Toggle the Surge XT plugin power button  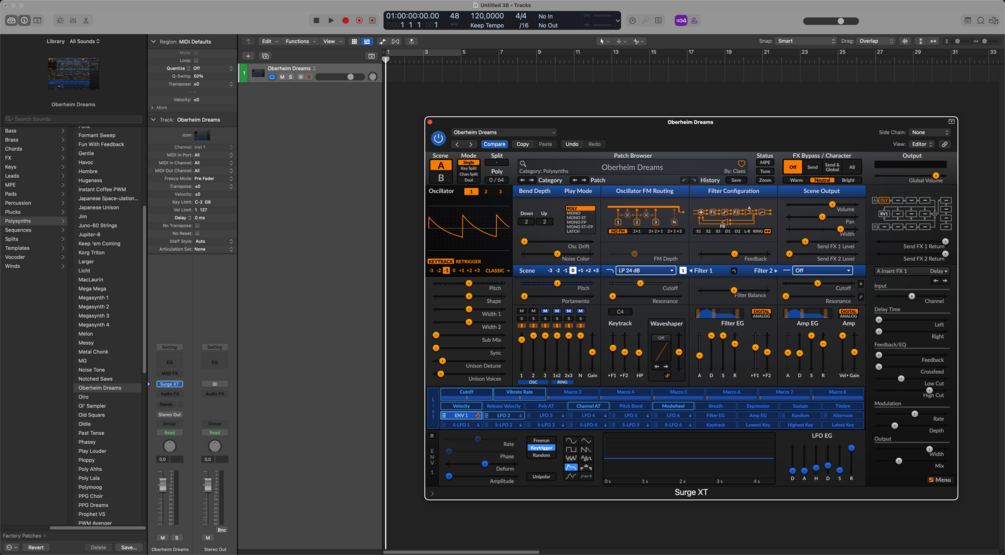tap(438, 138)
